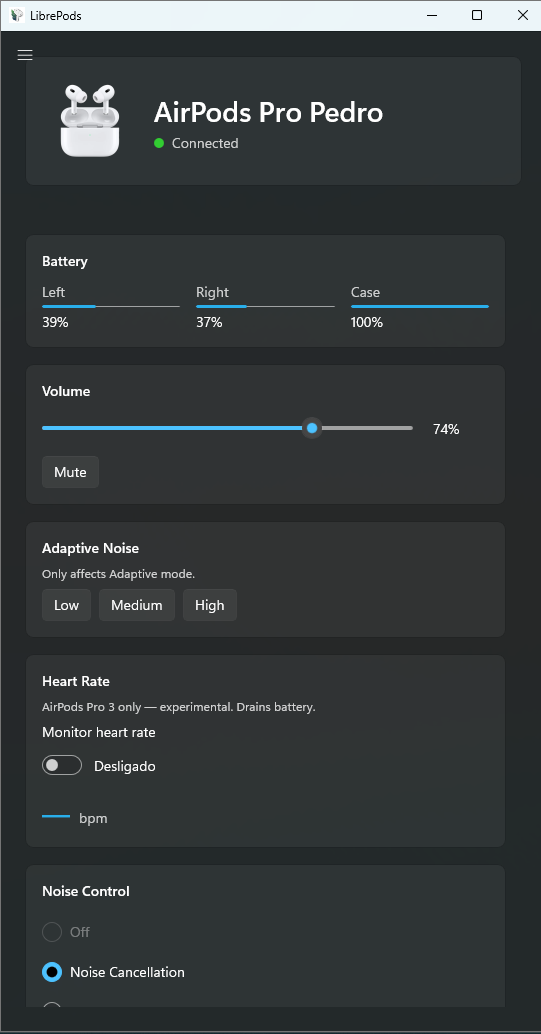The image size is (541, 1034).
Task: Click the Case battery level bar
Action: click(x=420, y=307)
